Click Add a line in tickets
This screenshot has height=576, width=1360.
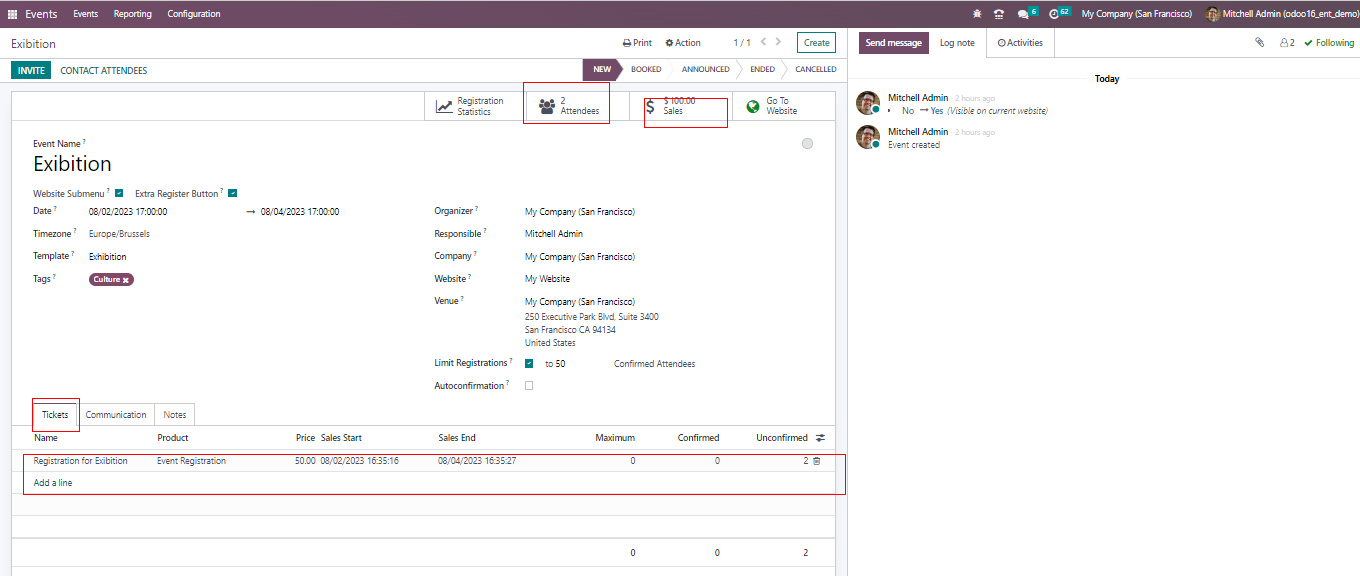point(53,483)
